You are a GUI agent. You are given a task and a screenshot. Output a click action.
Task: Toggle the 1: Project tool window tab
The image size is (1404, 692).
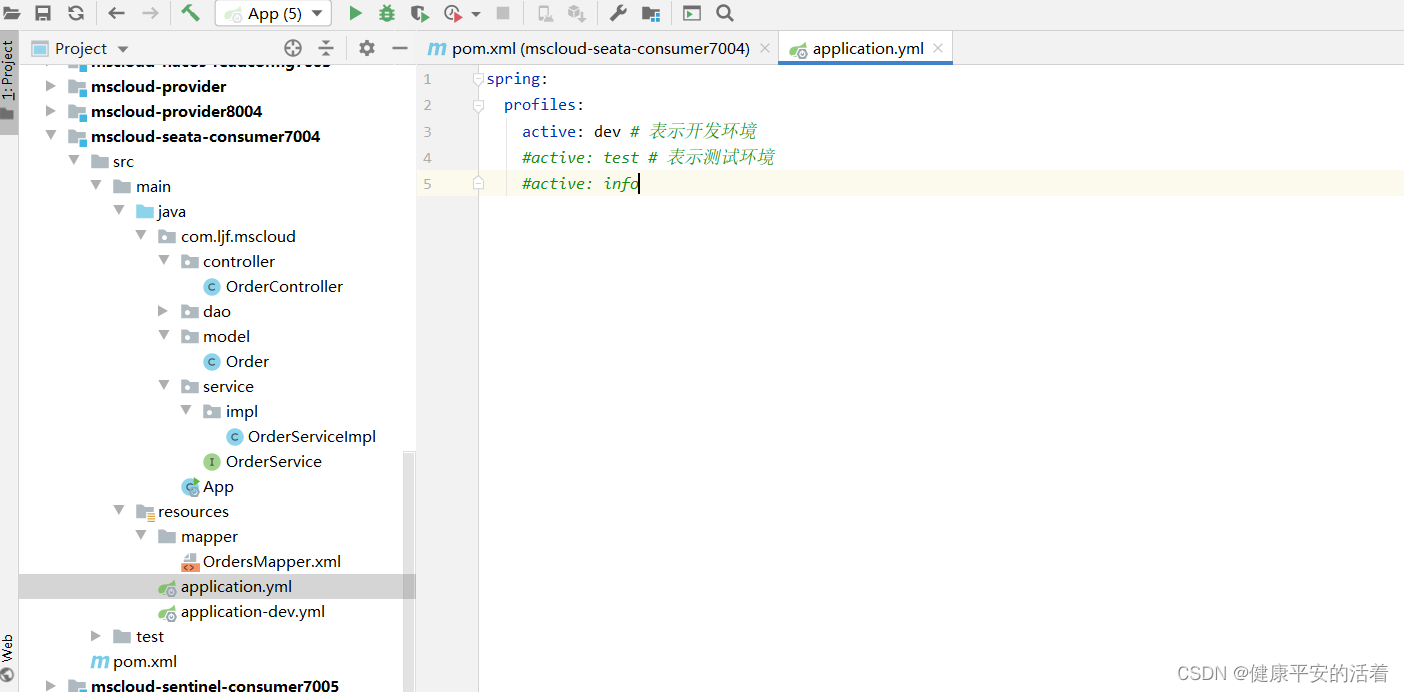click(8, 82)
